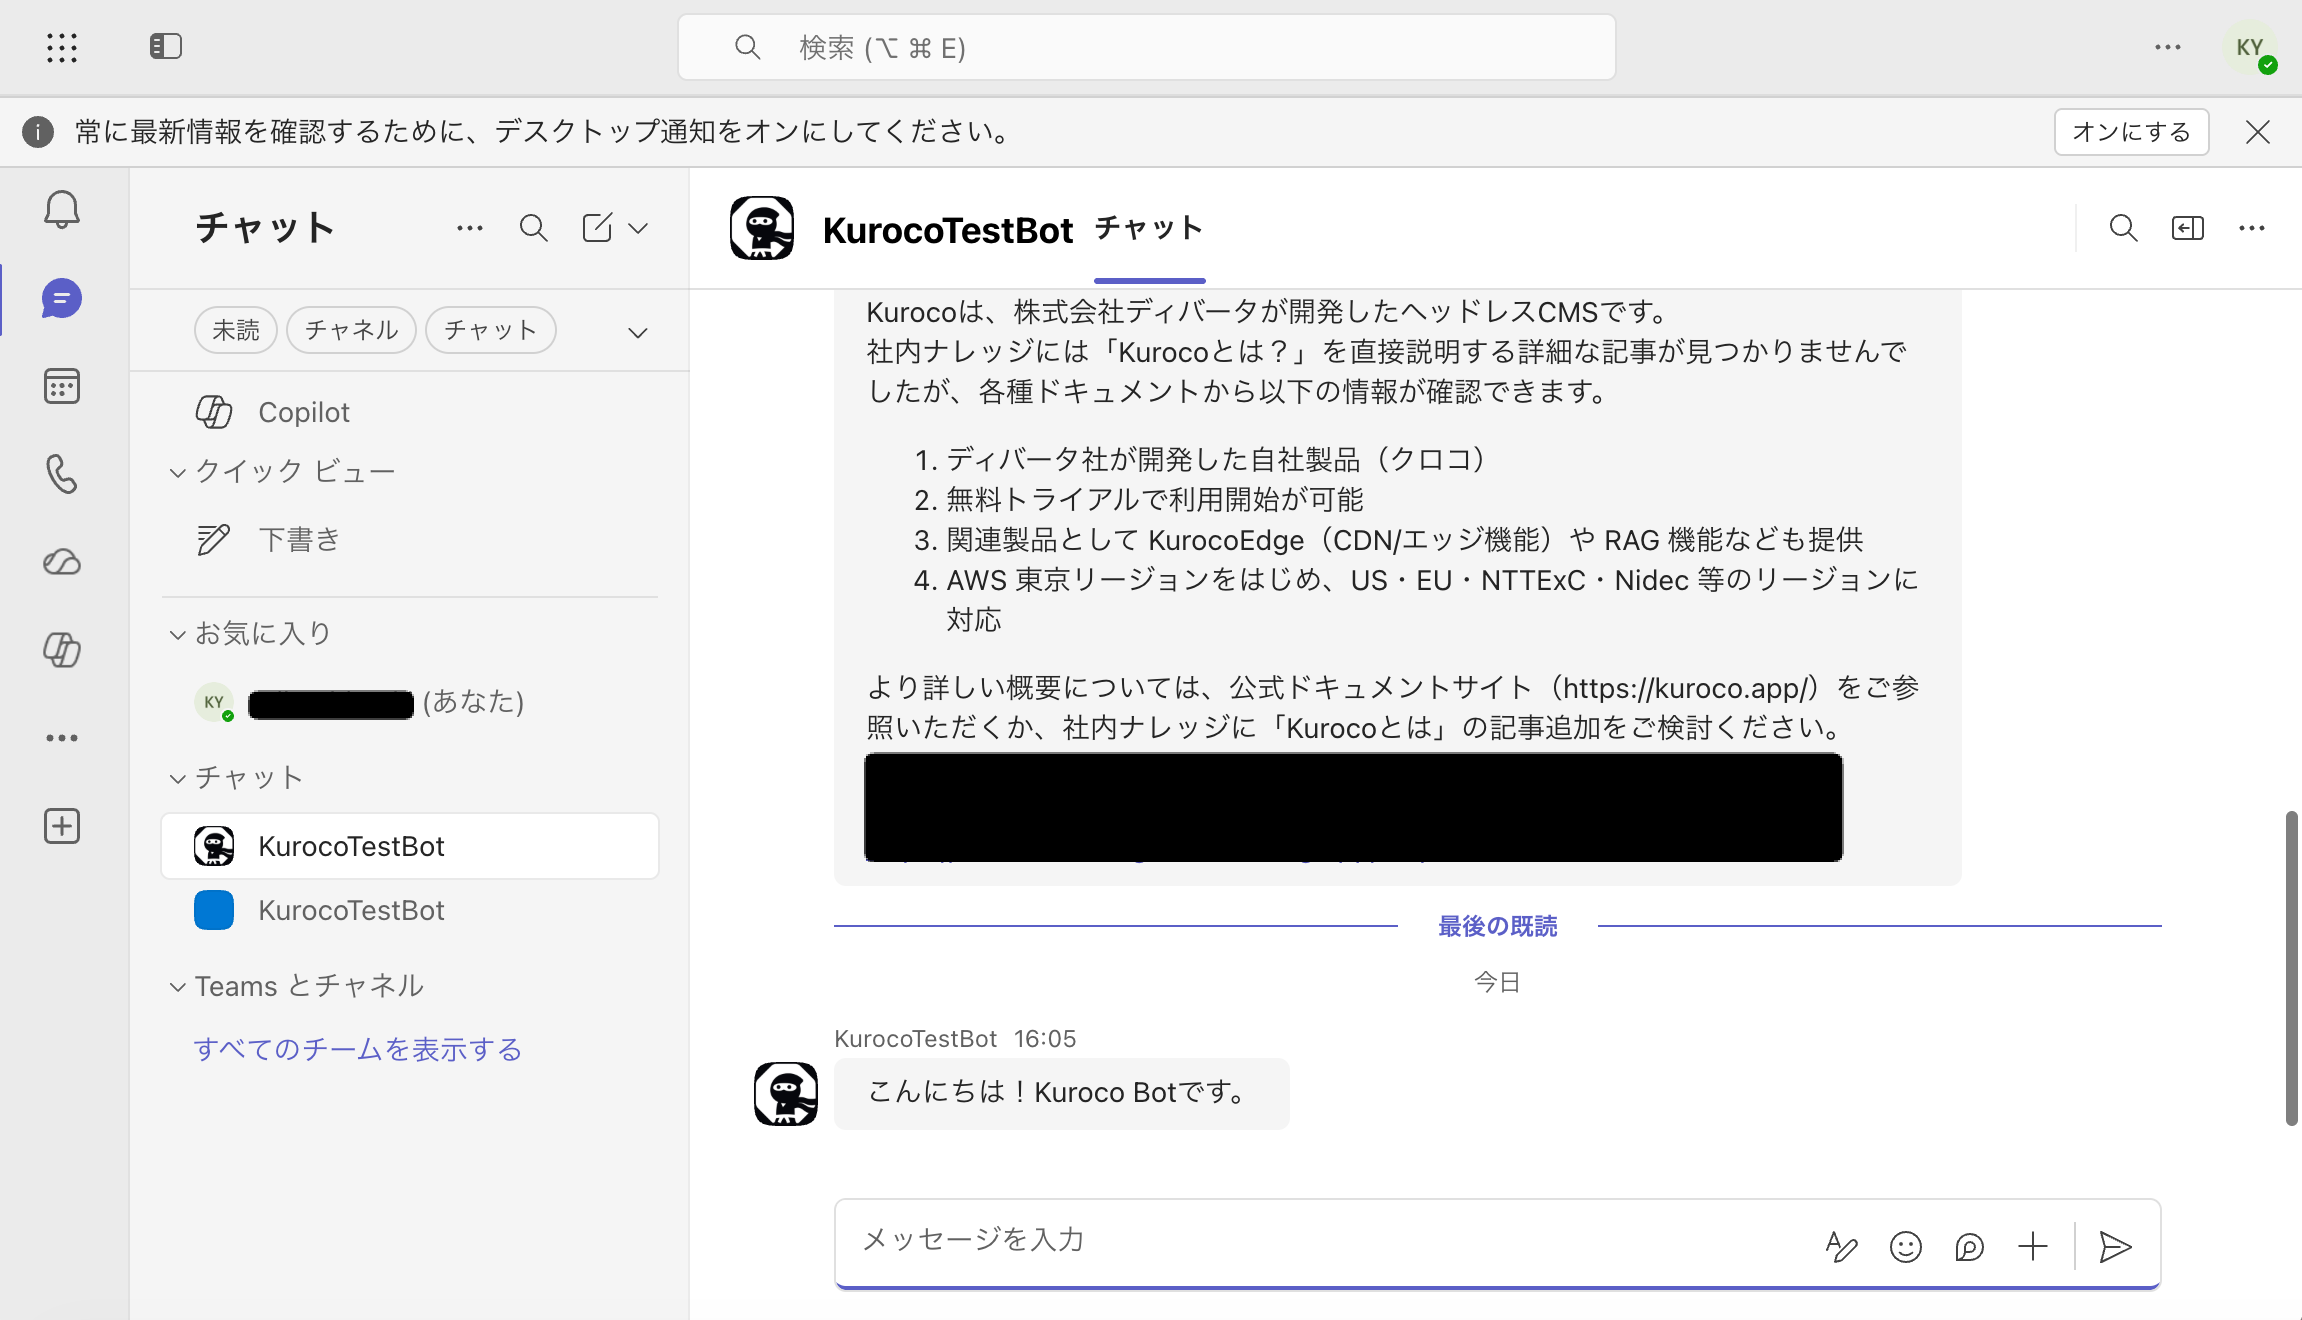Open Copilot in the chat list

click(410, 412)
